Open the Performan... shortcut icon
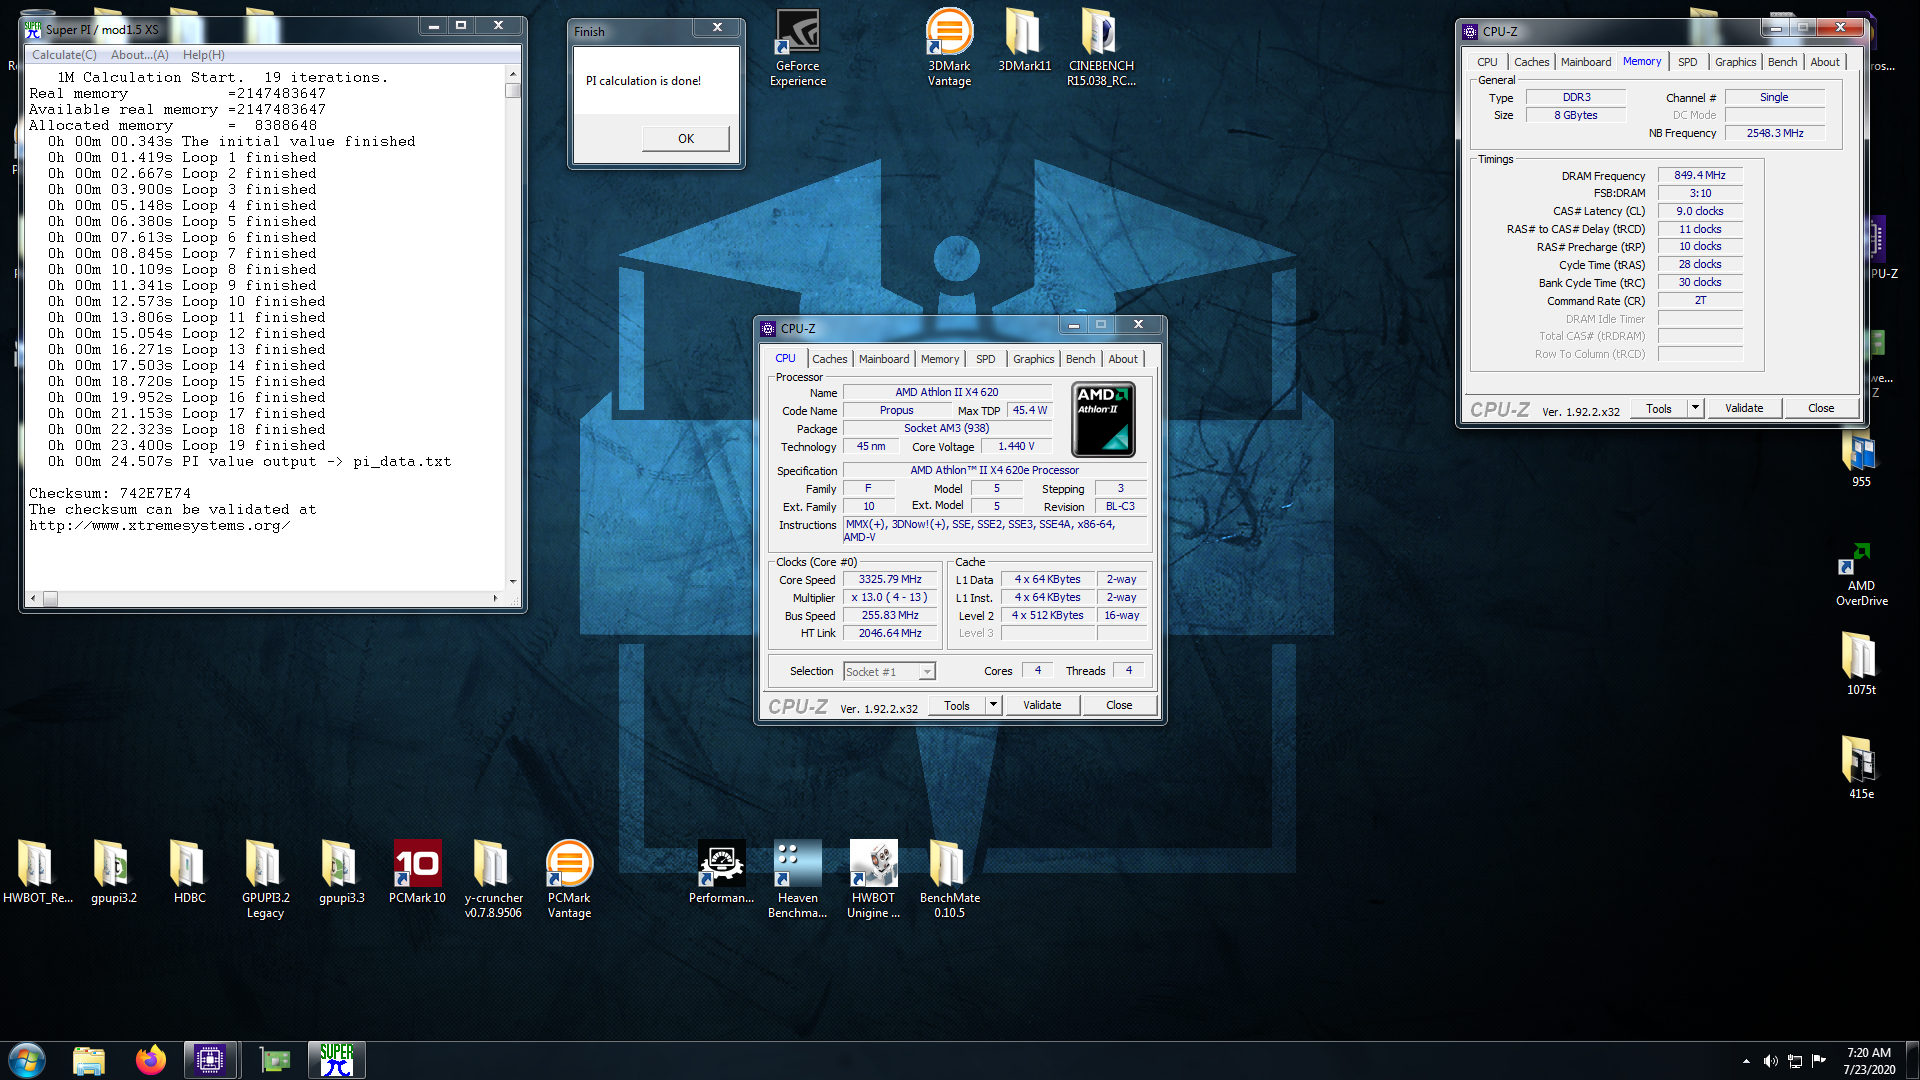Viewport: 1920px width, 1080px height. 721,872
